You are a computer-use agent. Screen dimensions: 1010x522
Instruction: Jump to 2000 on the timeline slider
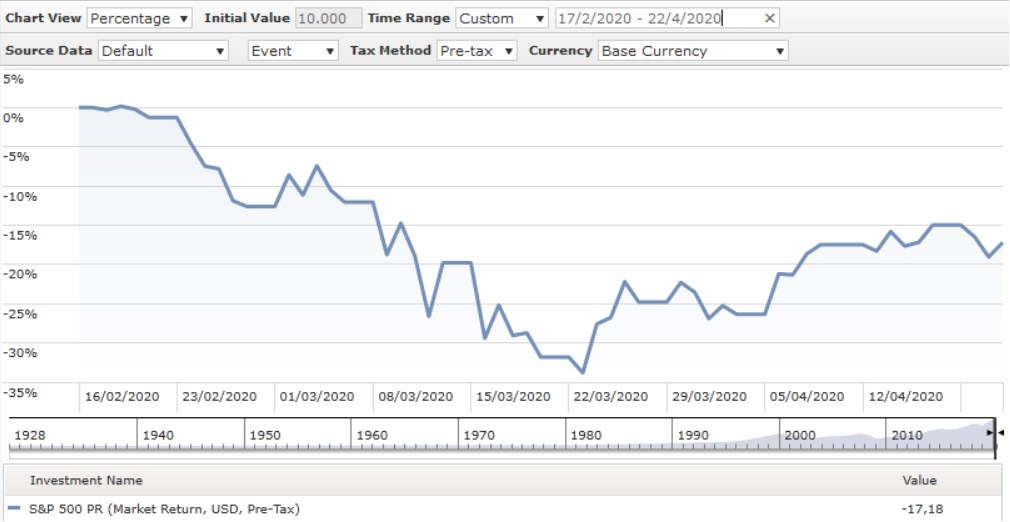coord(800,436)
